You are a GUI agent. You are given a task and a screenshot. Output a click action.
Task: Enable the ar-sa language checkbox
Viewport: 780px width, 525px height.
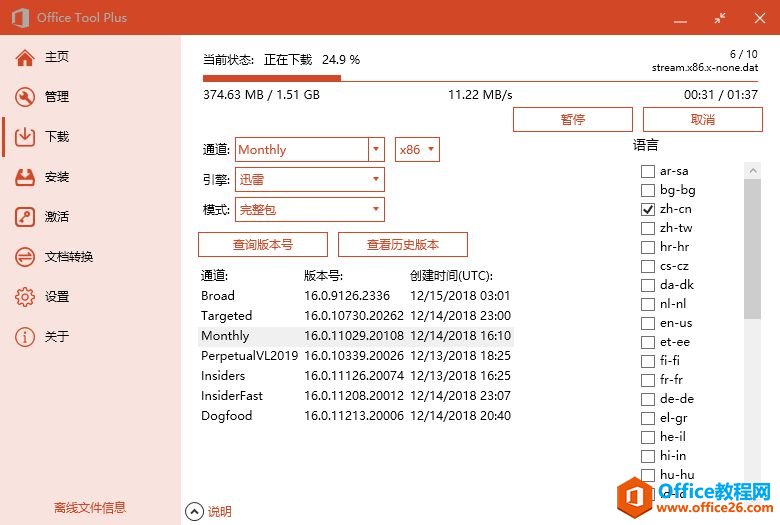[648, 171]
